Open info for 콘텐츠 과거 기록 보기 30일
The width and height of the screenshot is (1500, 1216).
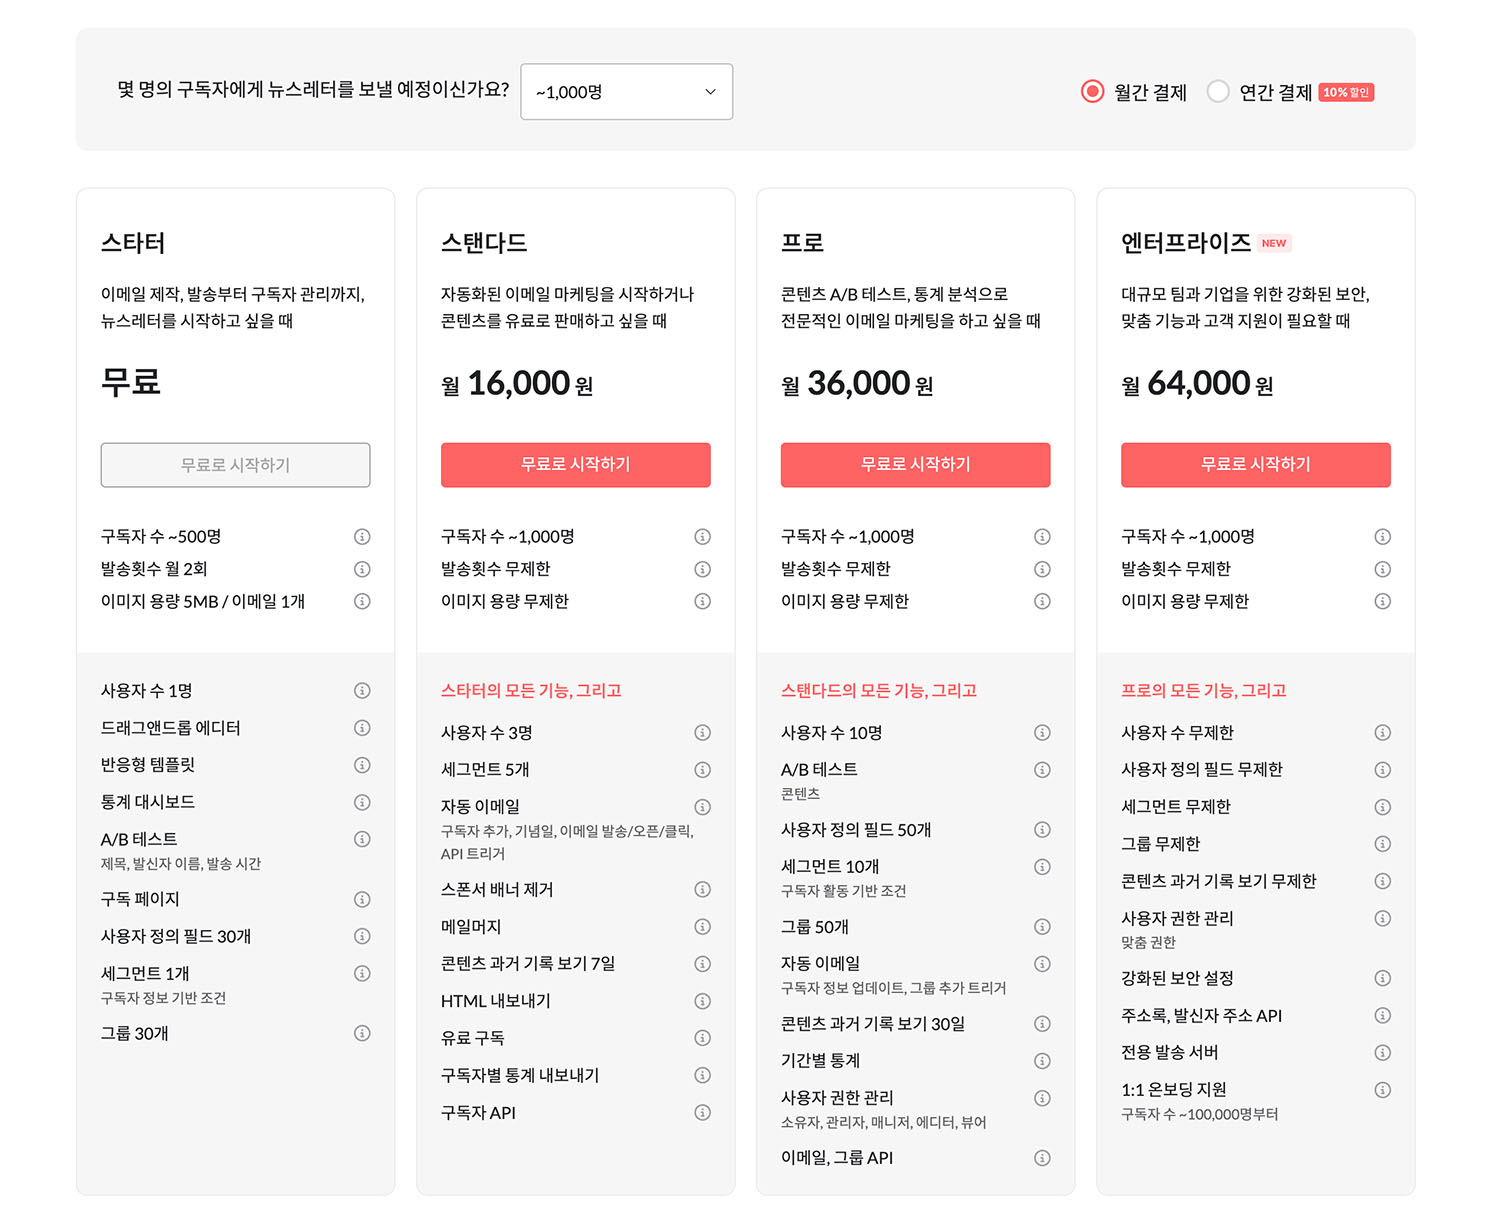(x=1042, y=1024)
